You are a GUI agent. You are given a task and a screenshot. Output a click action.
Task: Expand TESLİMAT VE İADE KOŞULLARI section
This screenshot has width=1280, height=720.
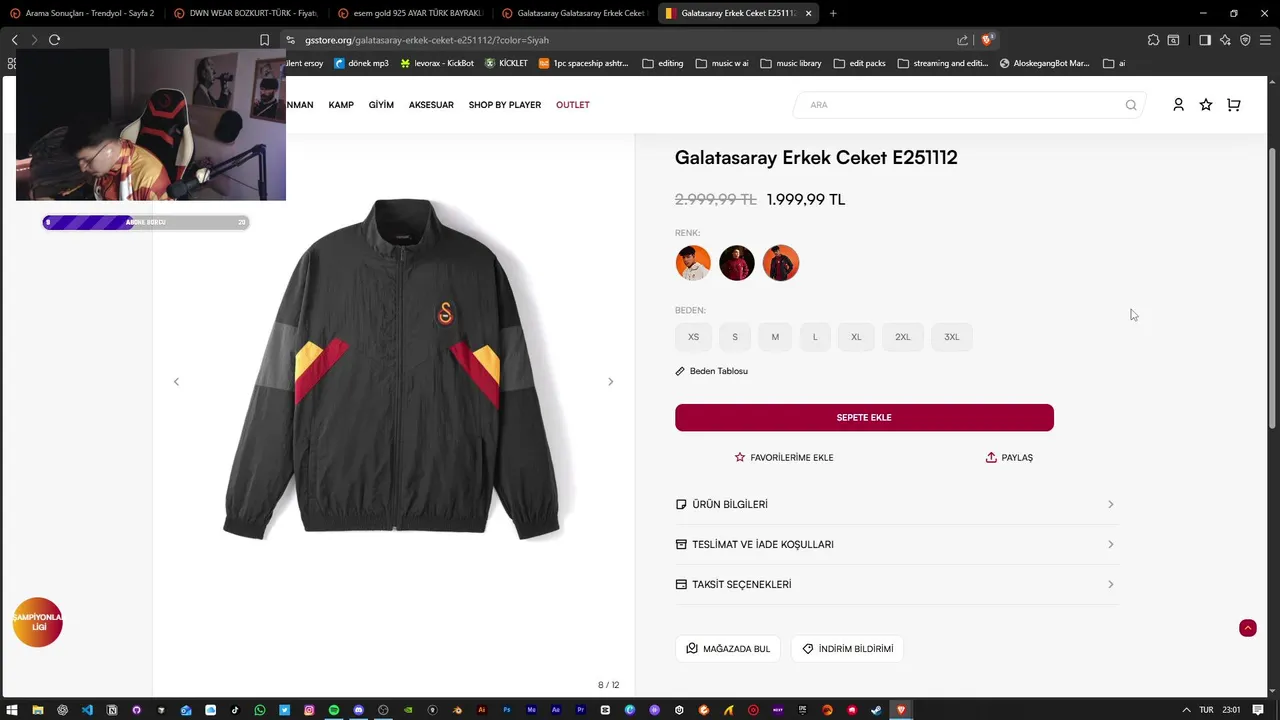point(896,545)
